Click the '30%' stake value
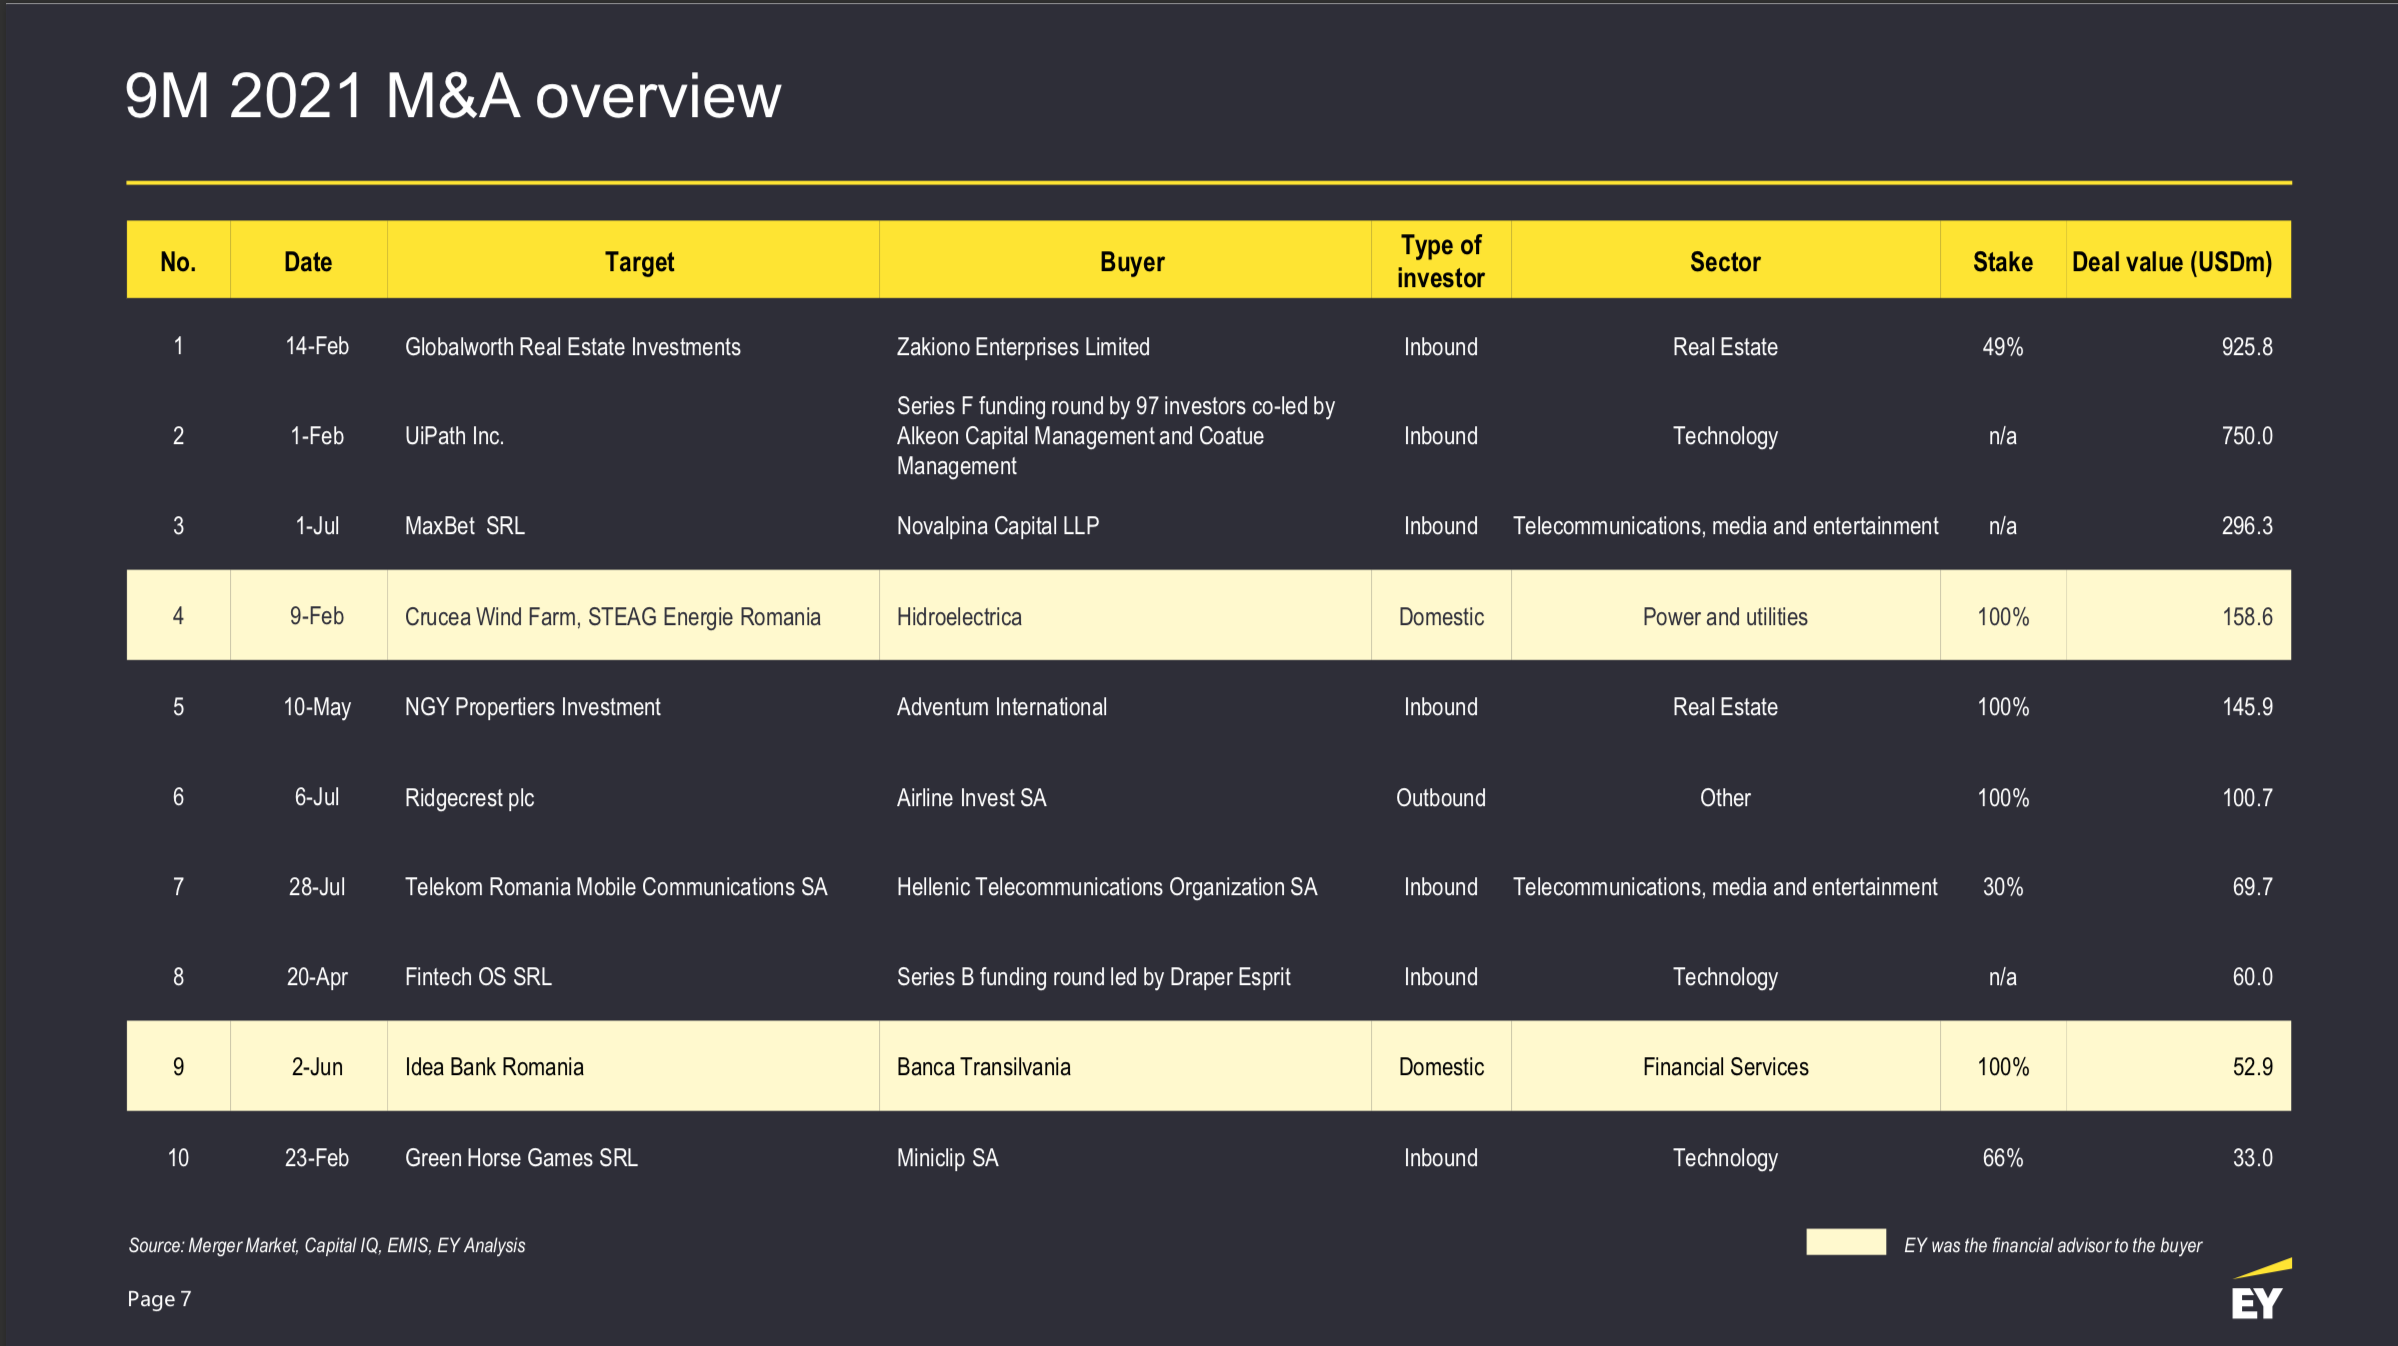 coord(2003,887)
